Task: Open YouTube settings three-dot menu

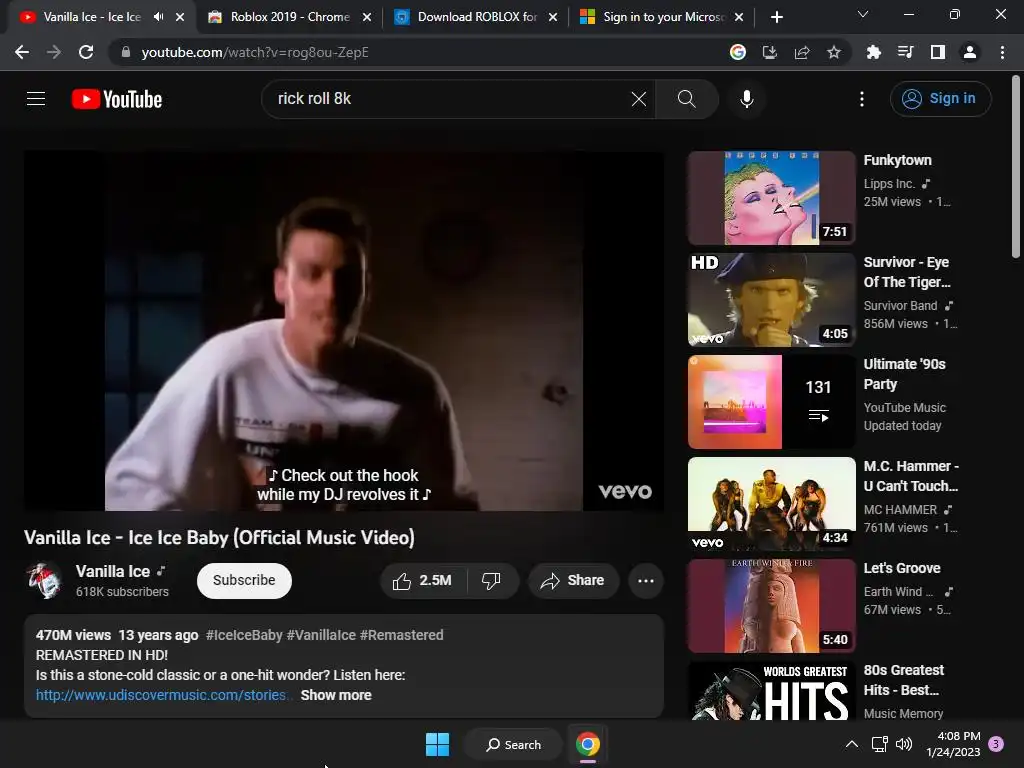Action: click(x=861, y=99)
